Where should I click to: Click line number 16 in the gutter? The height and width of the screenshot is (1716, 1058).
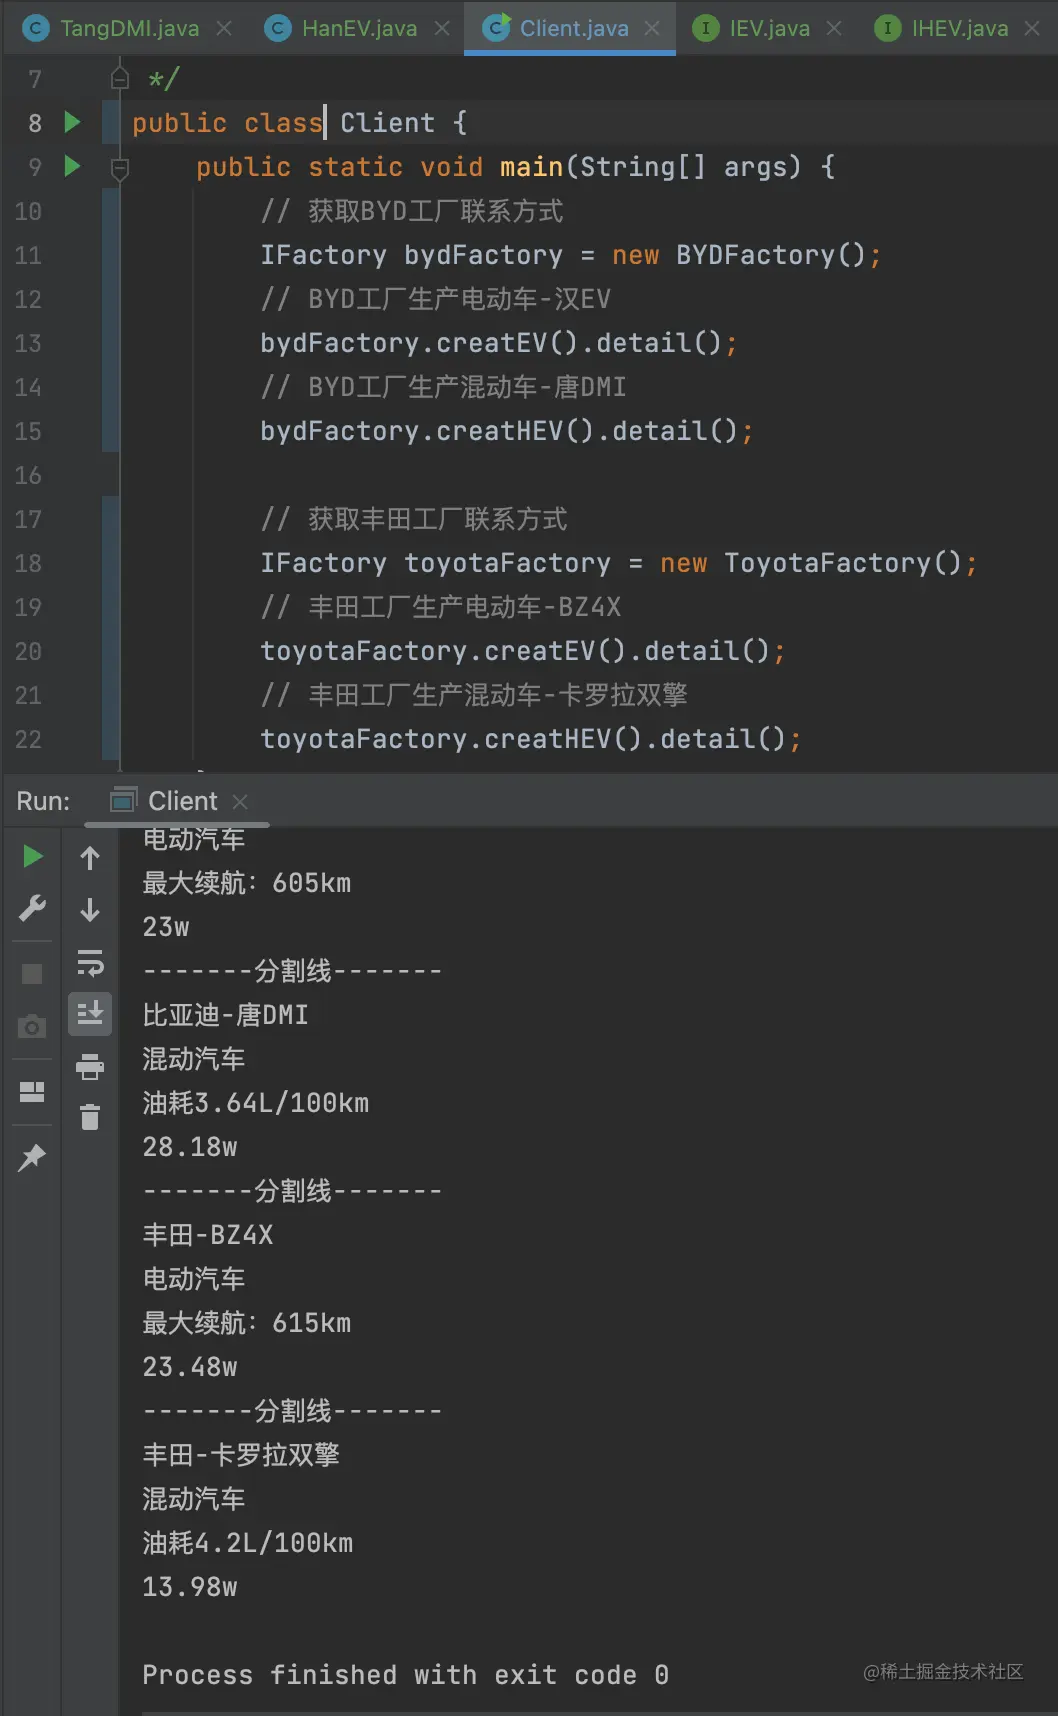(28, 475)
